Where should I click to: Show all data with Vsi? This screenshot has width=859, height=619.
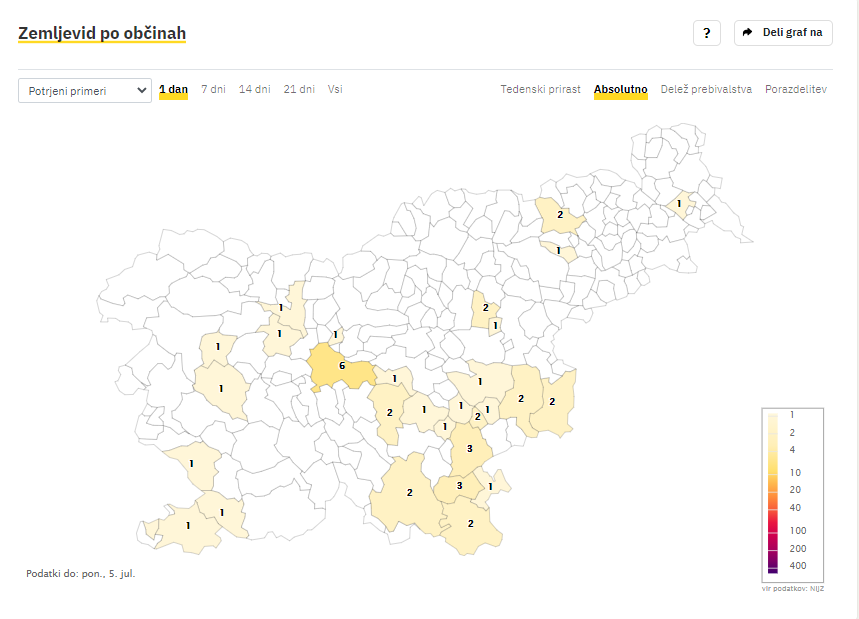(335, 89)
